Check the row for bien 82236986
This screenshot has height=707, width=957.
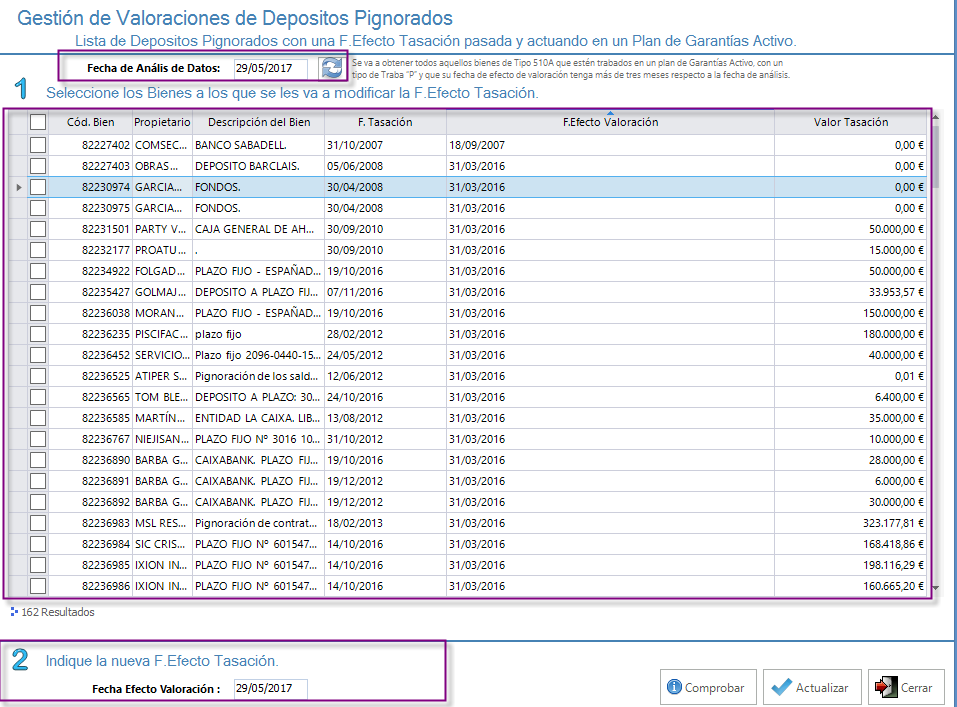click(38, 586)
